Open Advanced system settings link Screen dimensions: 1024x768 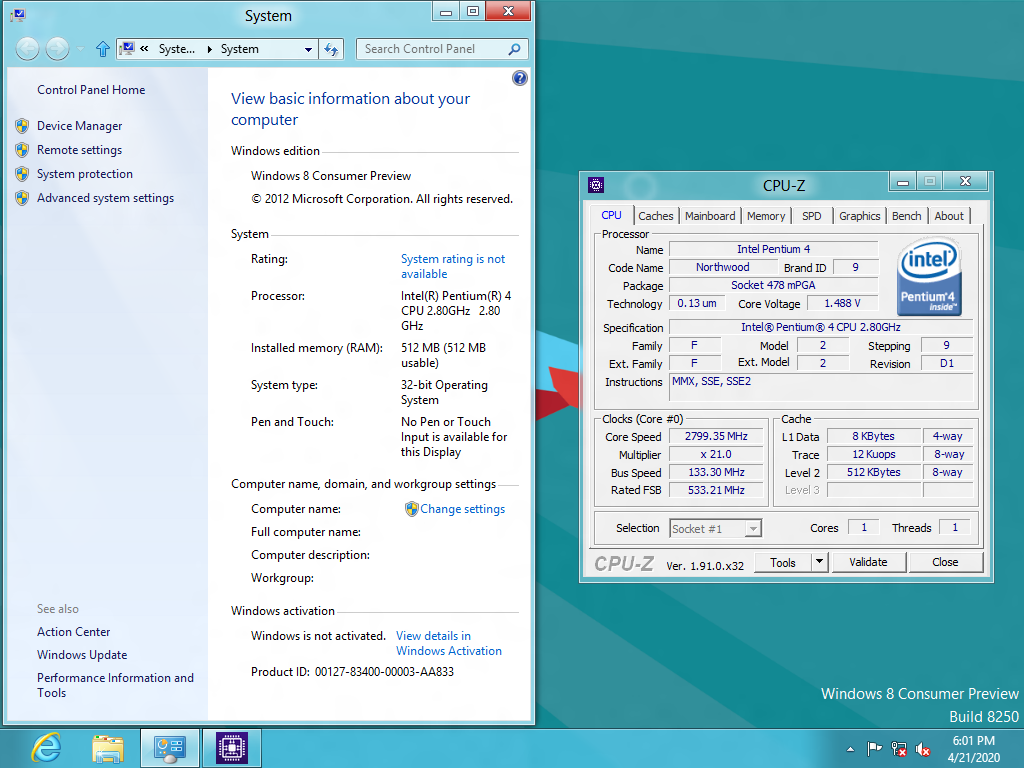(106, 199)
